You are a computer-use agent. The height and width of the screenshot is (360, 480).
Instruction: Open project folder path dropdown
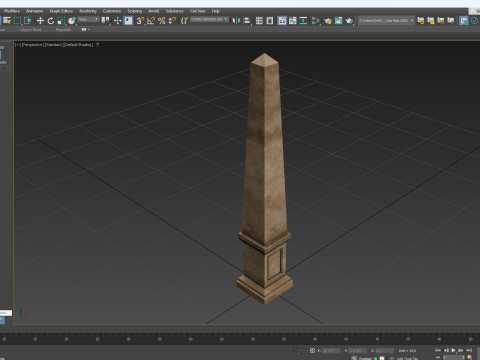click(x=386, y=21)
